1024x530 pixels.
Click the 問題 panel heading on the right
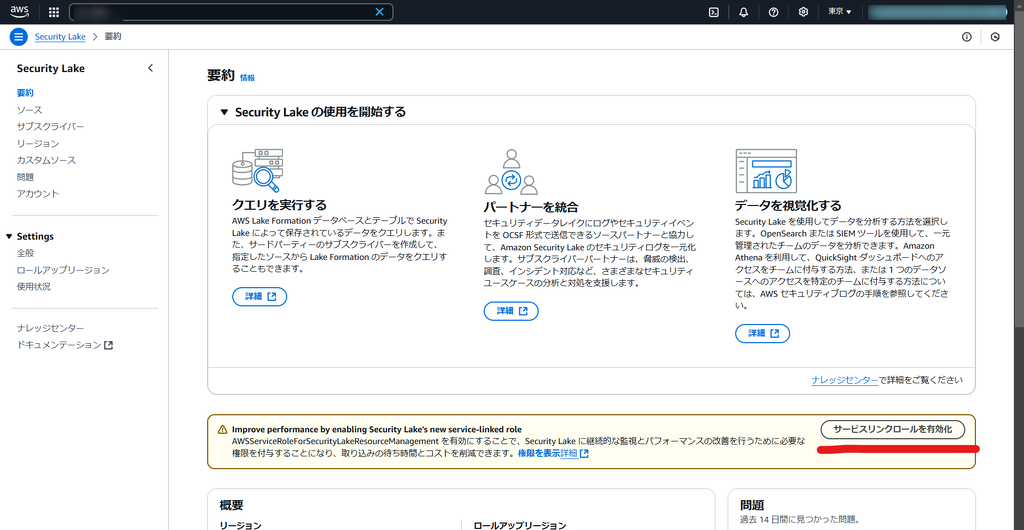point(752,506)
